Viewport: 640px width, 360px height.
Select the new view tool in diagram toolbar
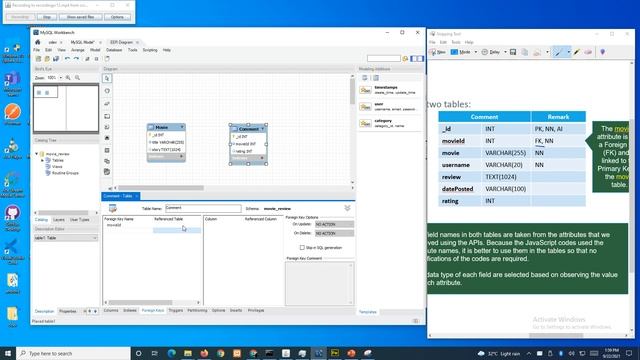[x=107, y=161]
